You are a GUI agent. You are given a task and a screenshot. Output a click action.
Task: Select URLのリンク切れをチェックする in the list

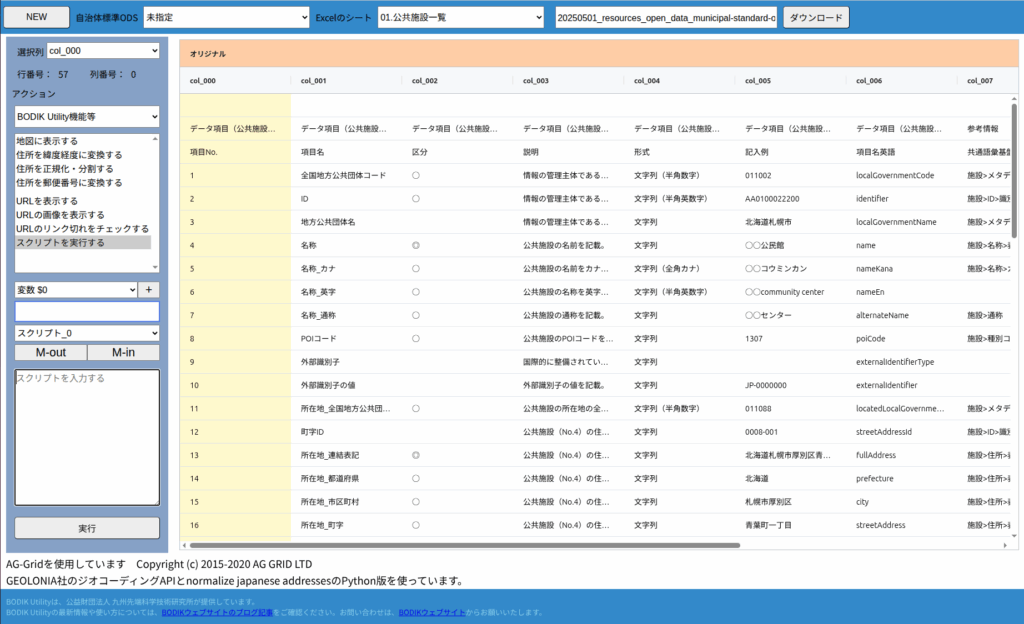[82, 228]
